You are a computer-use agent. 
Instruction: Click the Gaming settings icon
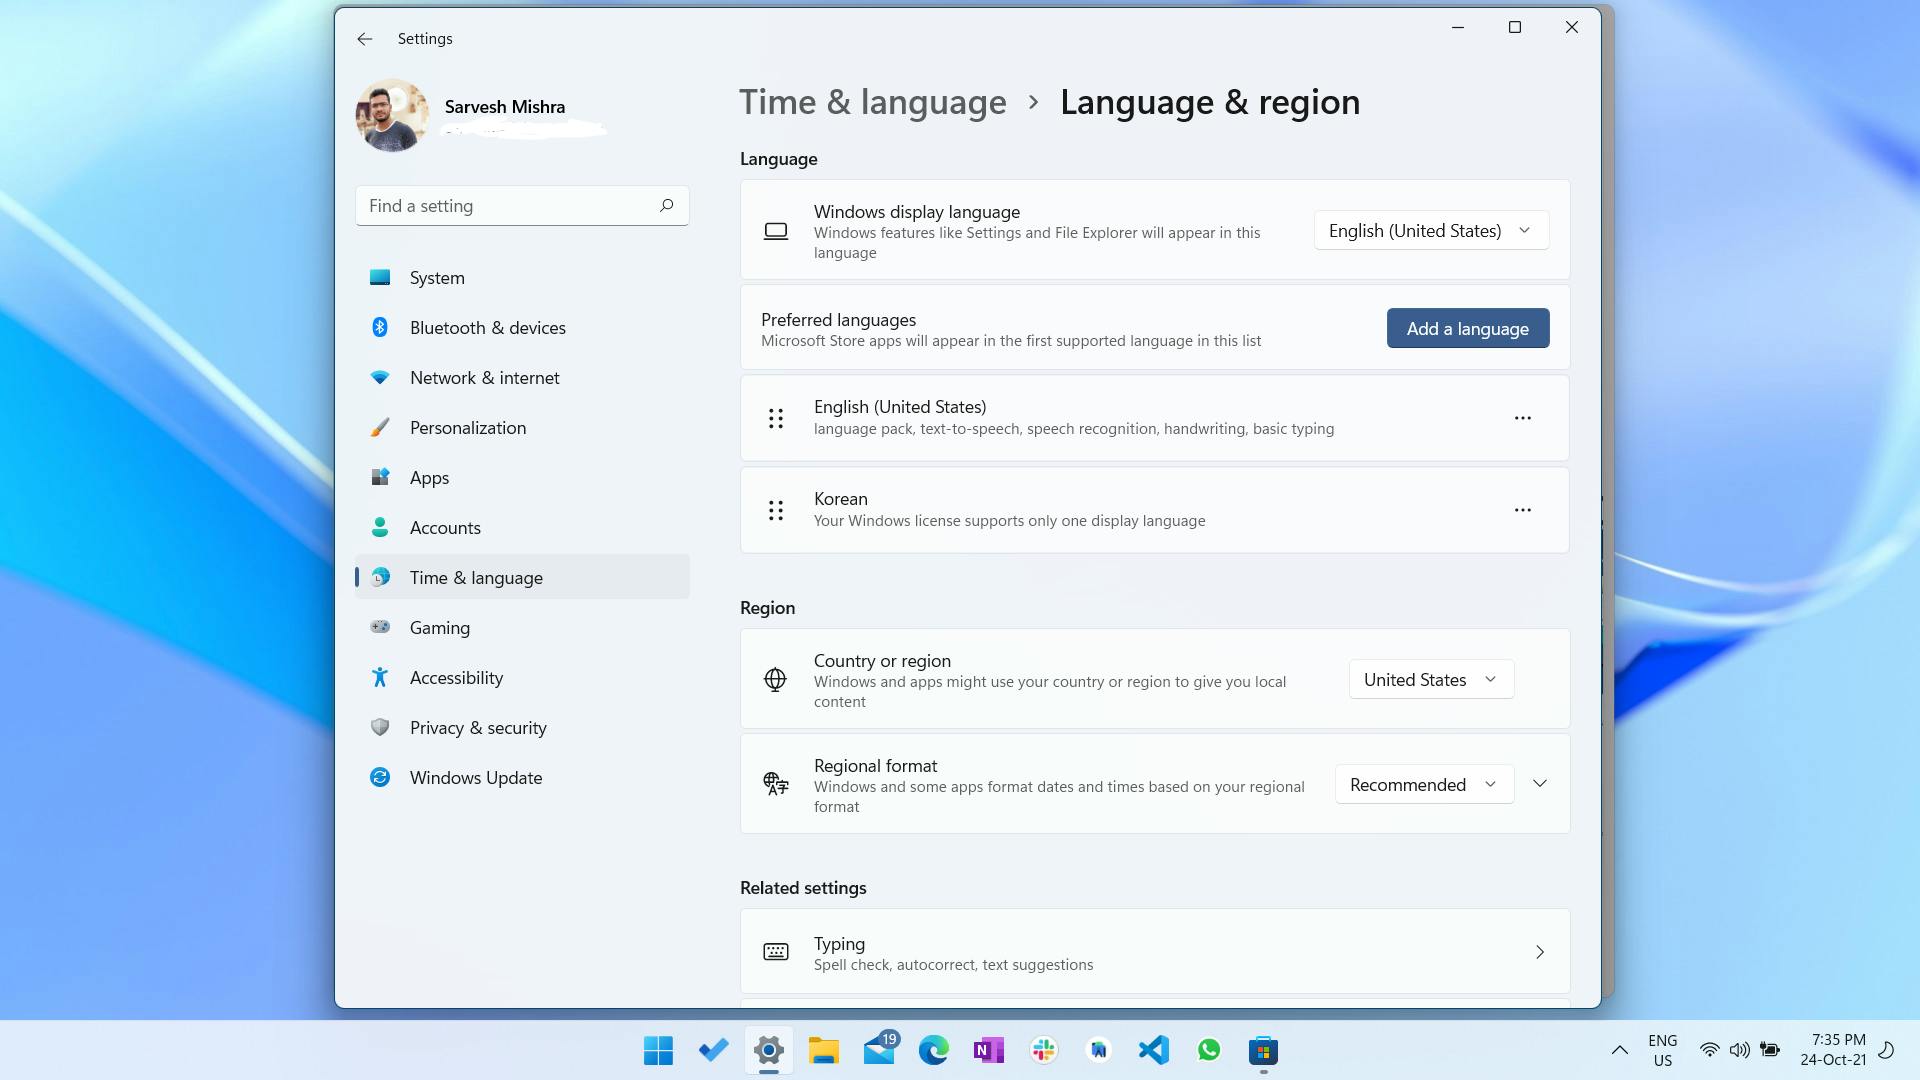378,626
